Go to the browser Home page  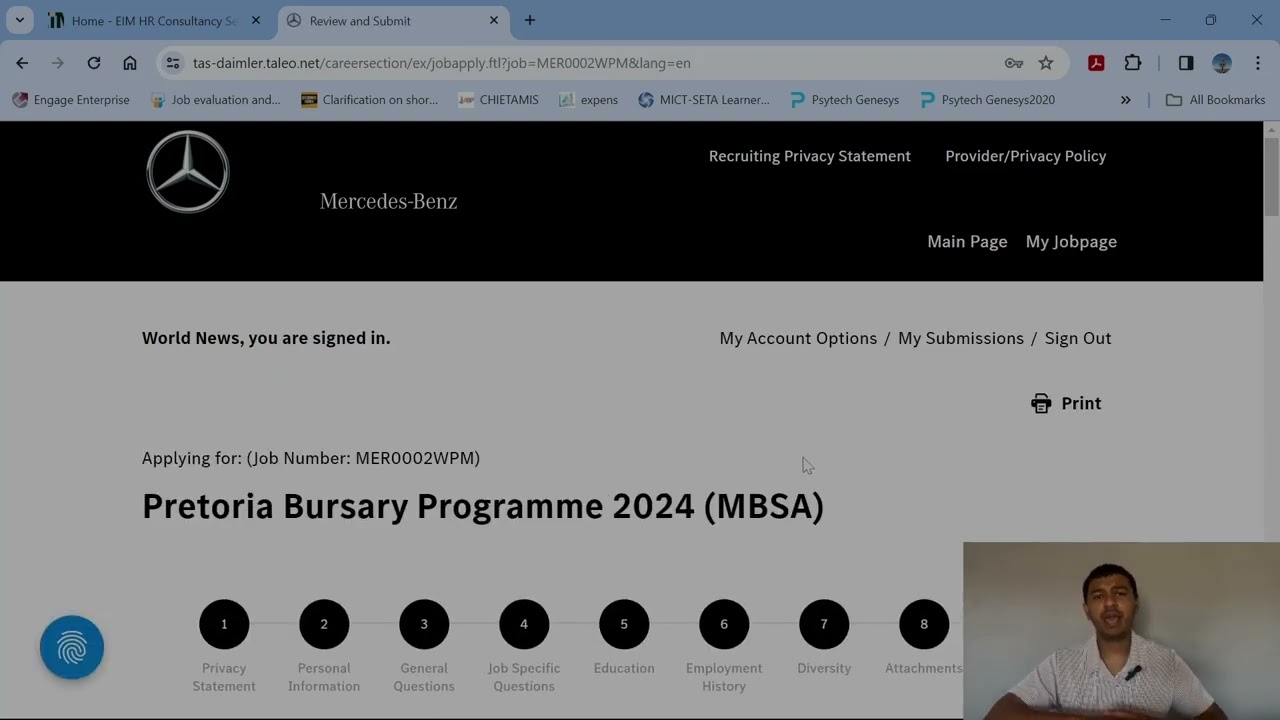coord(130,63)
